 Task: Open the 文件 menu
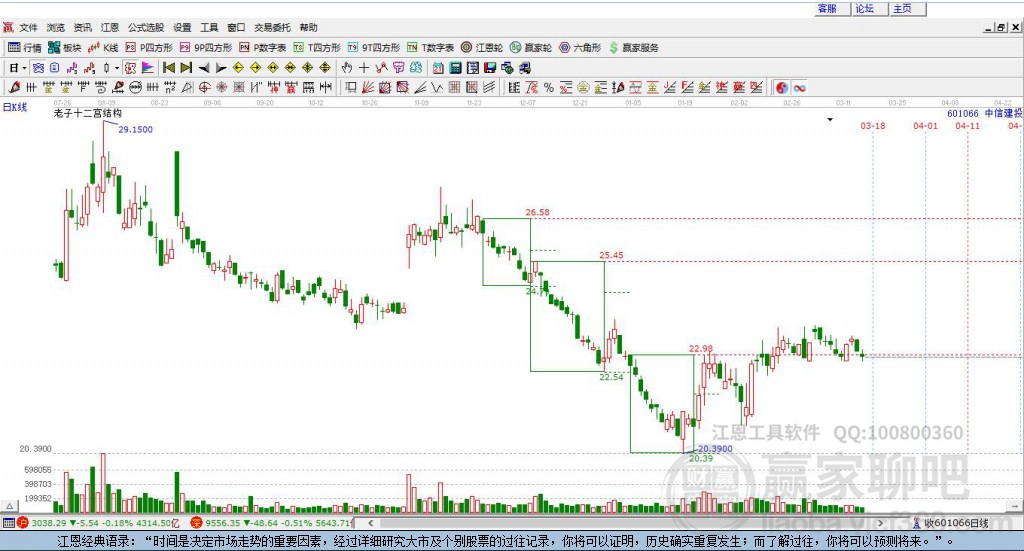[29, 27]
